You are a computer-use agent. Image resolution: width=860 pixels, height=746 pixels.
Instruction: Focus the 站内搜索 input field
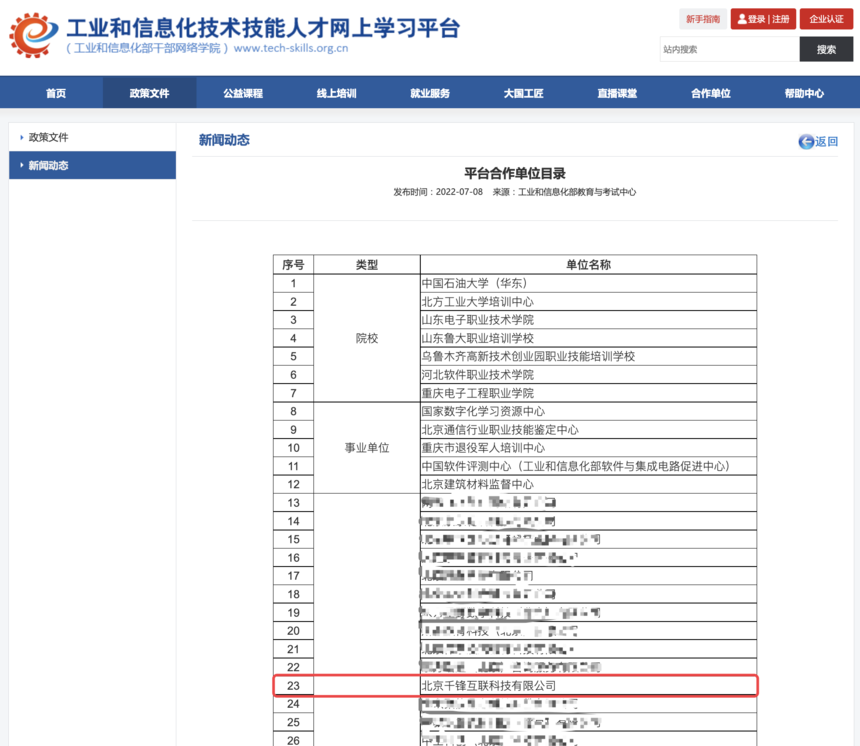[729, 49]
